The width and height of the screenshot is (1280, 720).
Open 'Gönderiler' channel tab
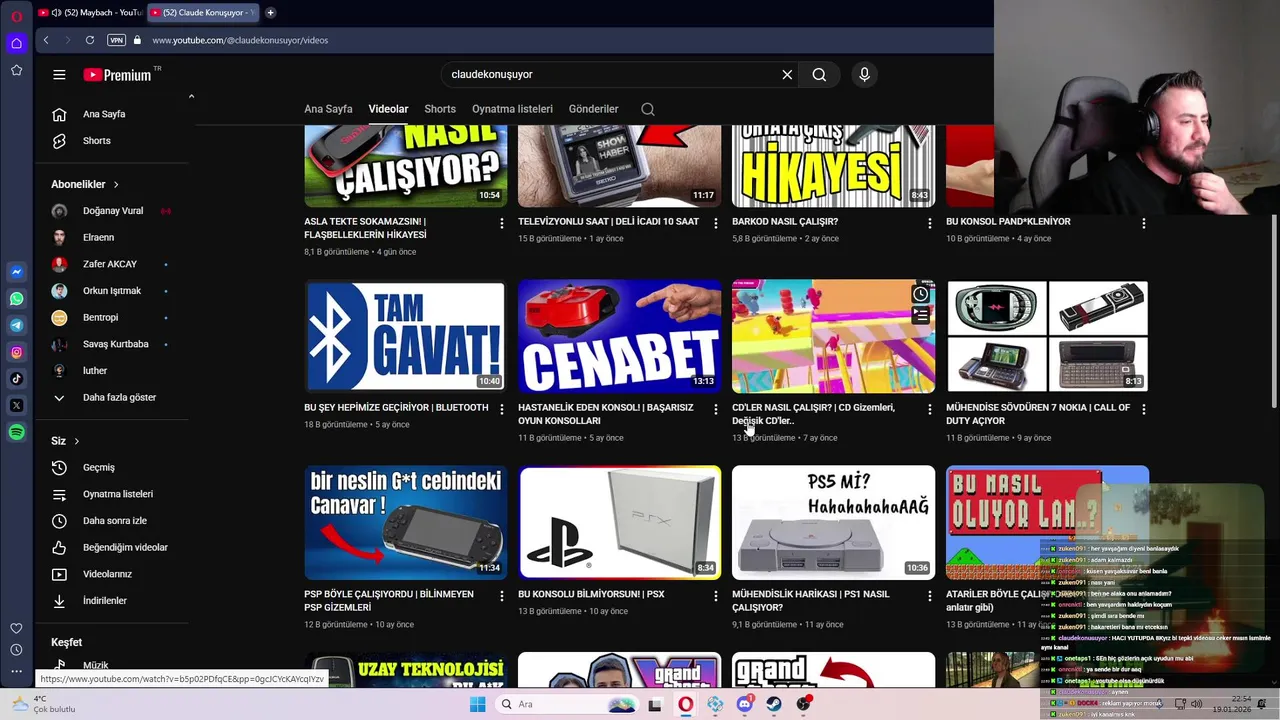tap(594, 109)
